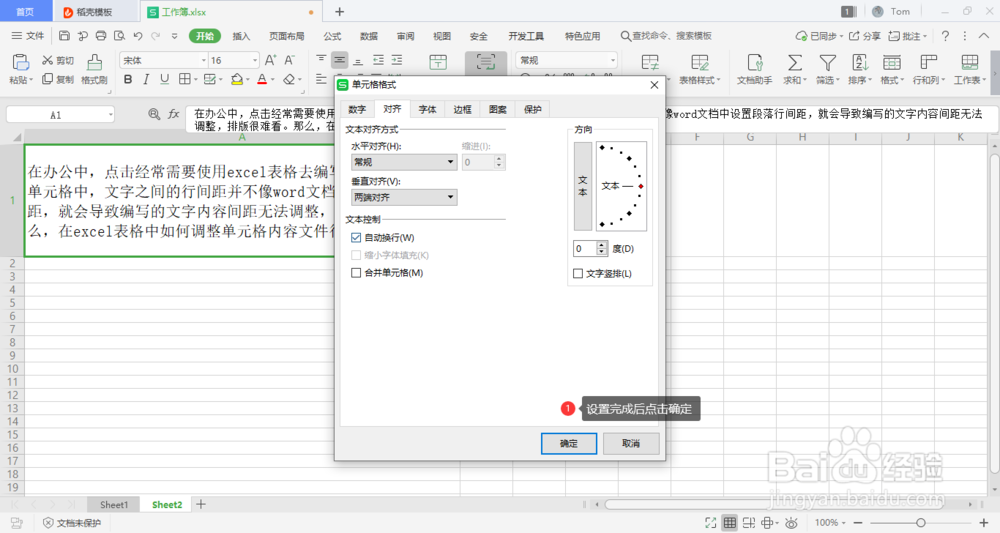This screenshot has height=533, width=1000.
Task: Click the Undo icon
Action: (x=138, y=36)
